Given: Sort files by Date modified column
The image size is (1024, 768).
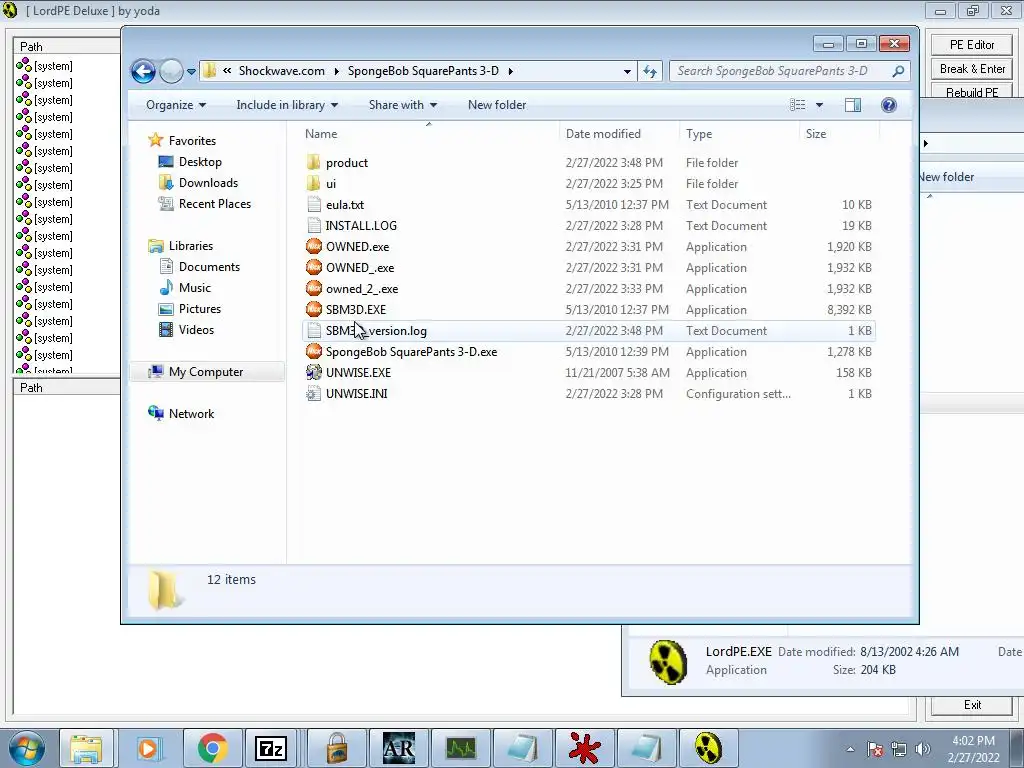Looking at the screenshot, I should coord(619,134).
